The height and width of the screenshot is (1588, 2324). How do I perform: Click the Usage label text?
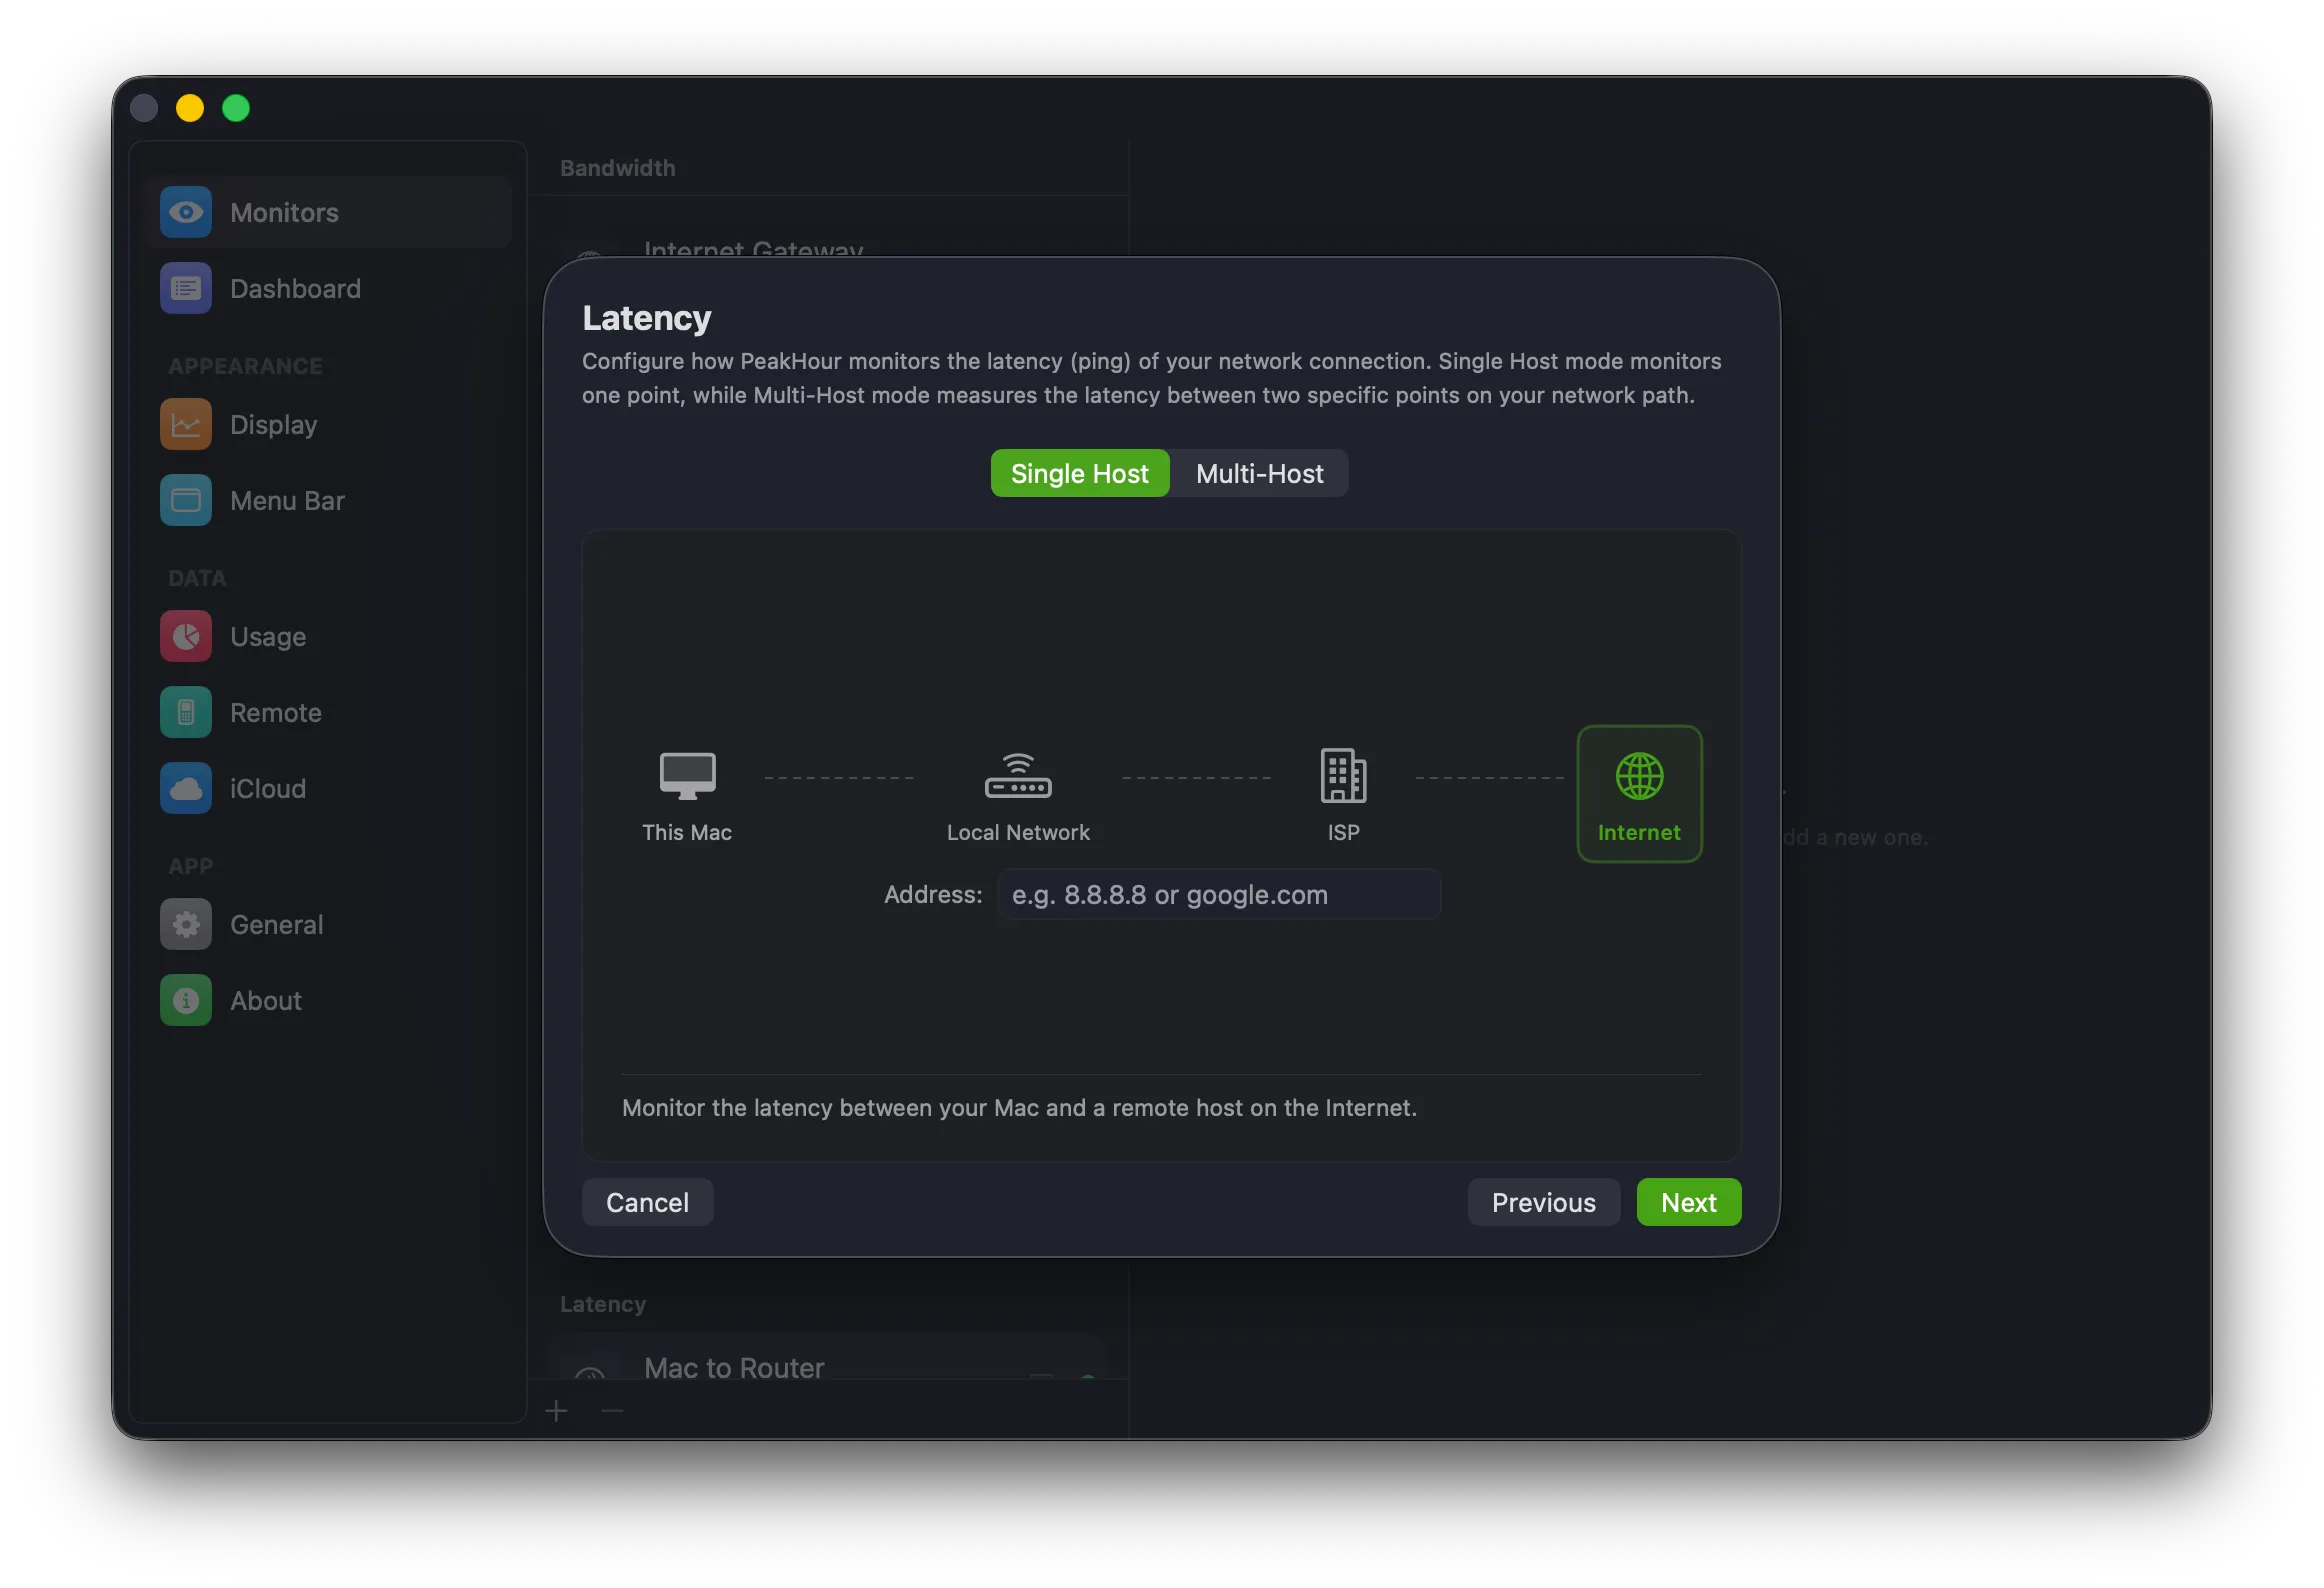(268, 636)
